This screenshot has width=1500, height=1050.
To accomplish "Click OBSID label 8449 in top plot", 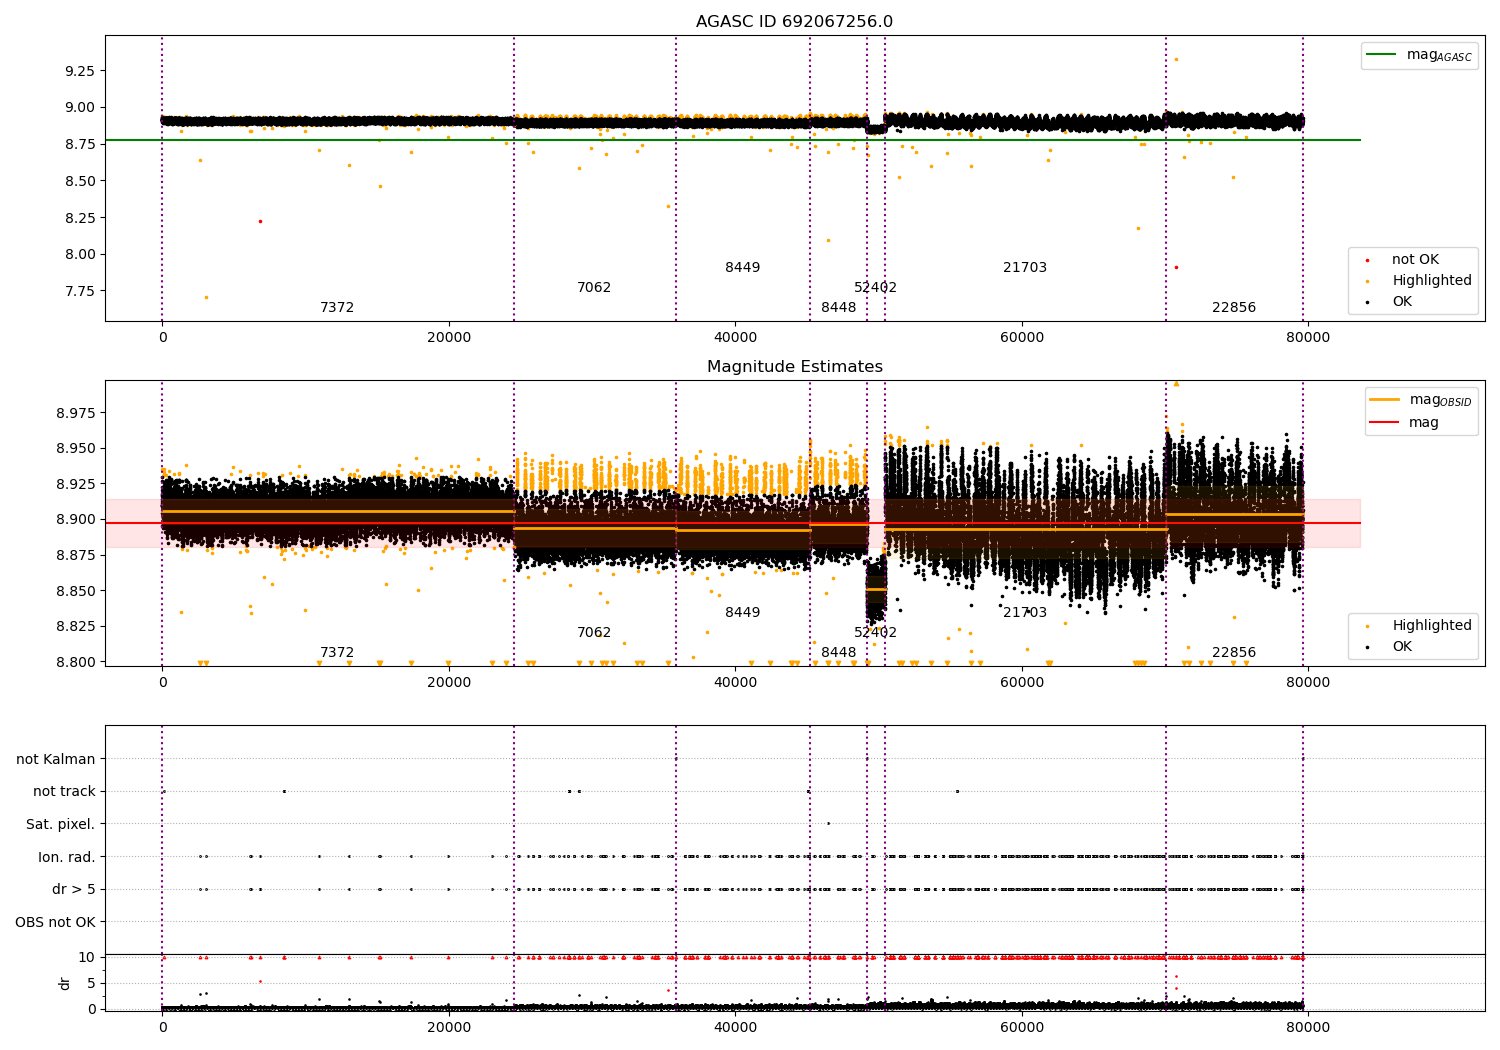I will pyautogui.click(x=743, y=267).
